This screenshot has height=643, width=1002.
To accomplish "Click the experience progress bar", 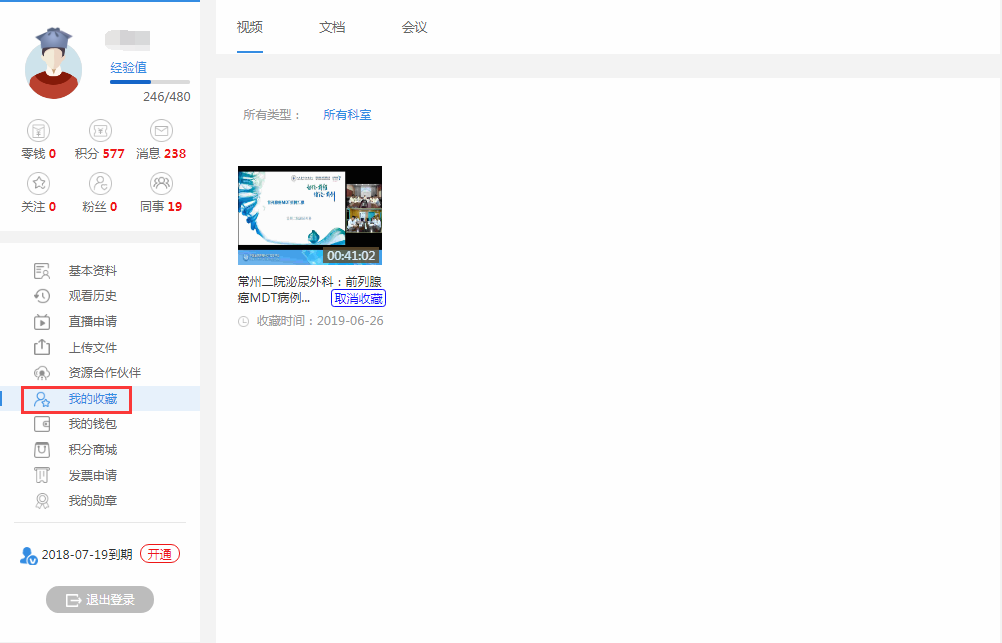I will click(150, 82).
